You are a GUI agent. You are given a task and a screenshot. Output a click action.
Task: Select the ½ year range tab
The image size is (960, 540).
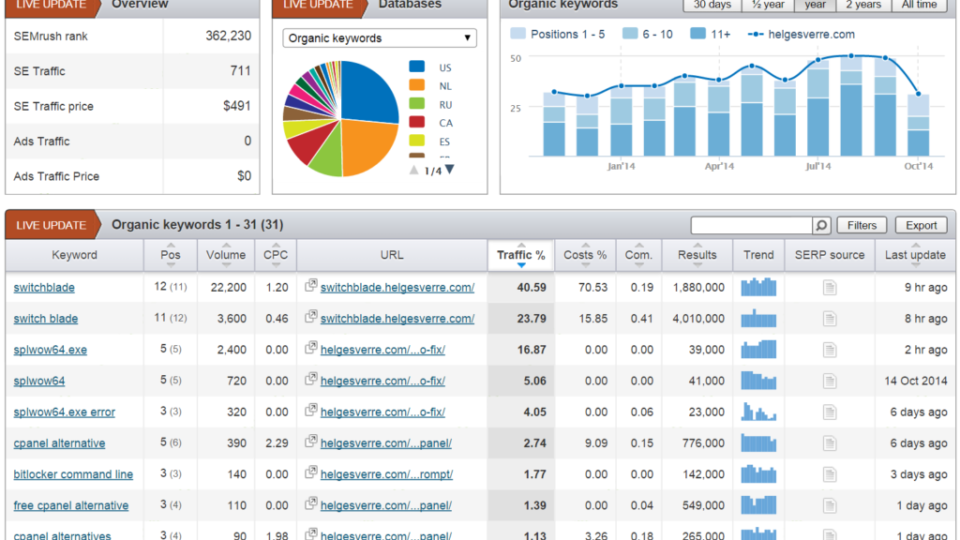pyautogui.click(x=768, y=5)
